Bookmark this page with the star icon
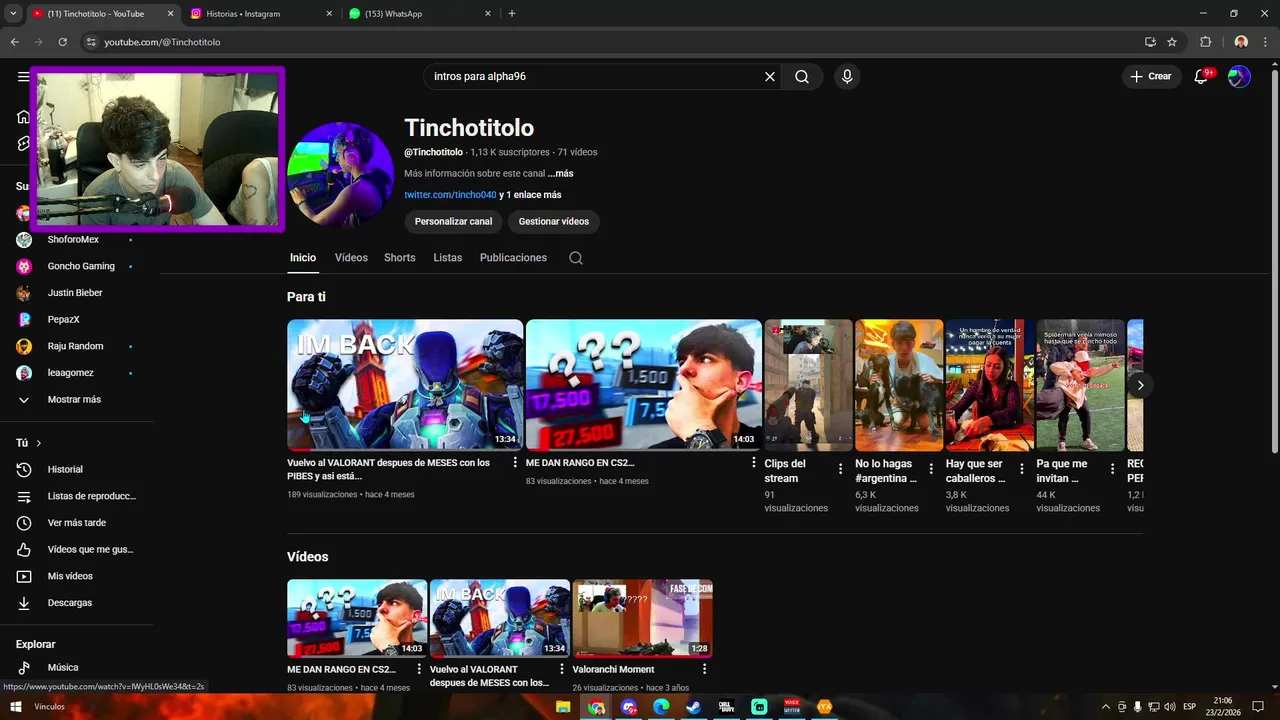 [x=1172, y=42]
